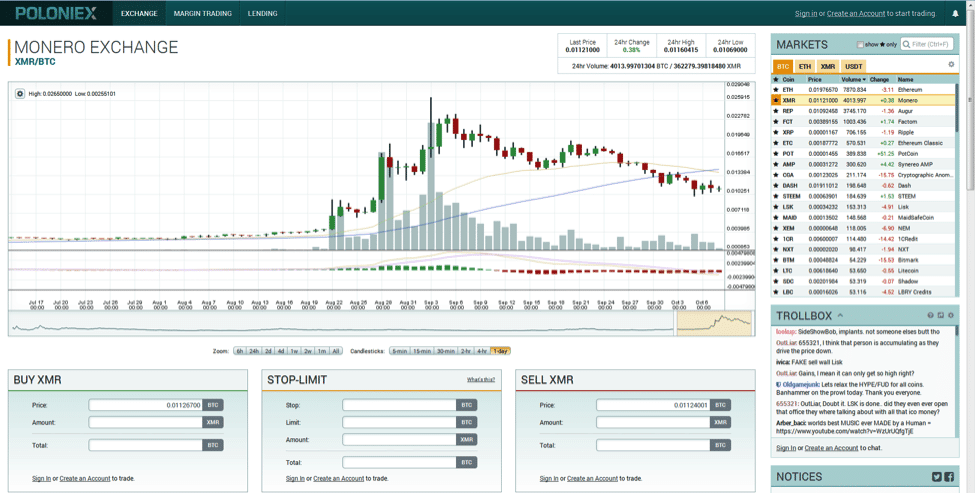The width and height of the screenshot is (975, 494).
Task: Open the Lending tab
Action: click(x=262, y=13)
